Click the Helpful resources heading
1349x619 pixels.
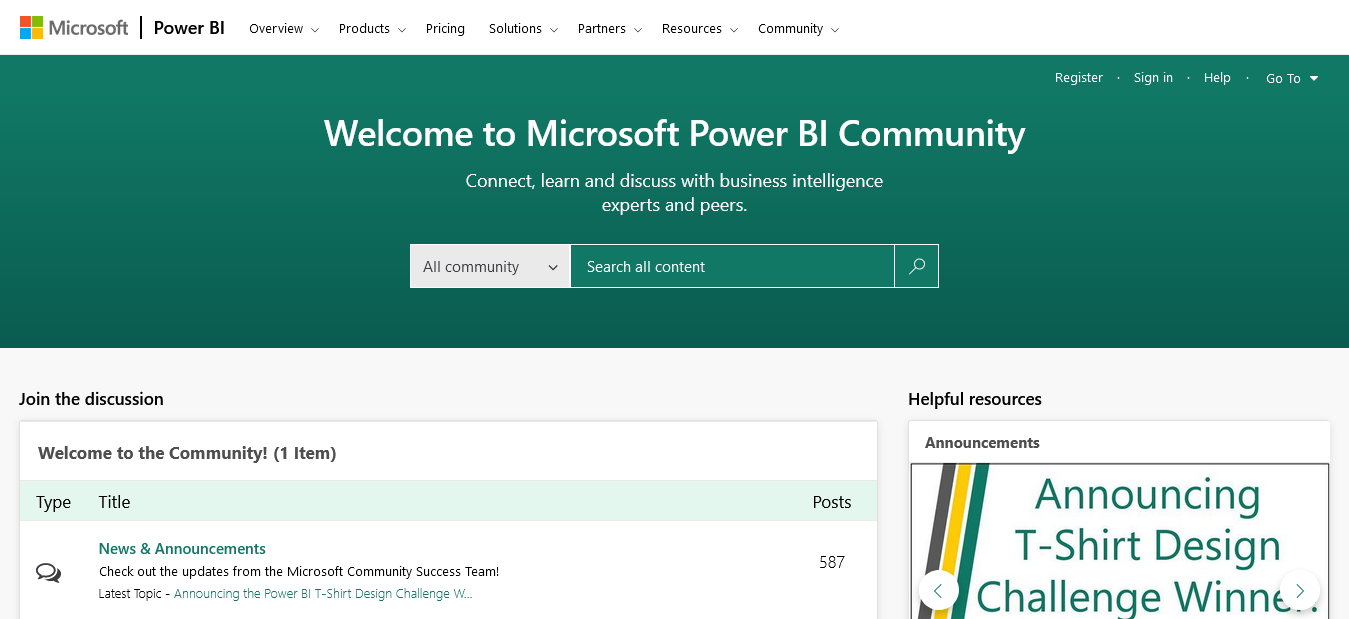pyautogui.click(x=975, y=399)
